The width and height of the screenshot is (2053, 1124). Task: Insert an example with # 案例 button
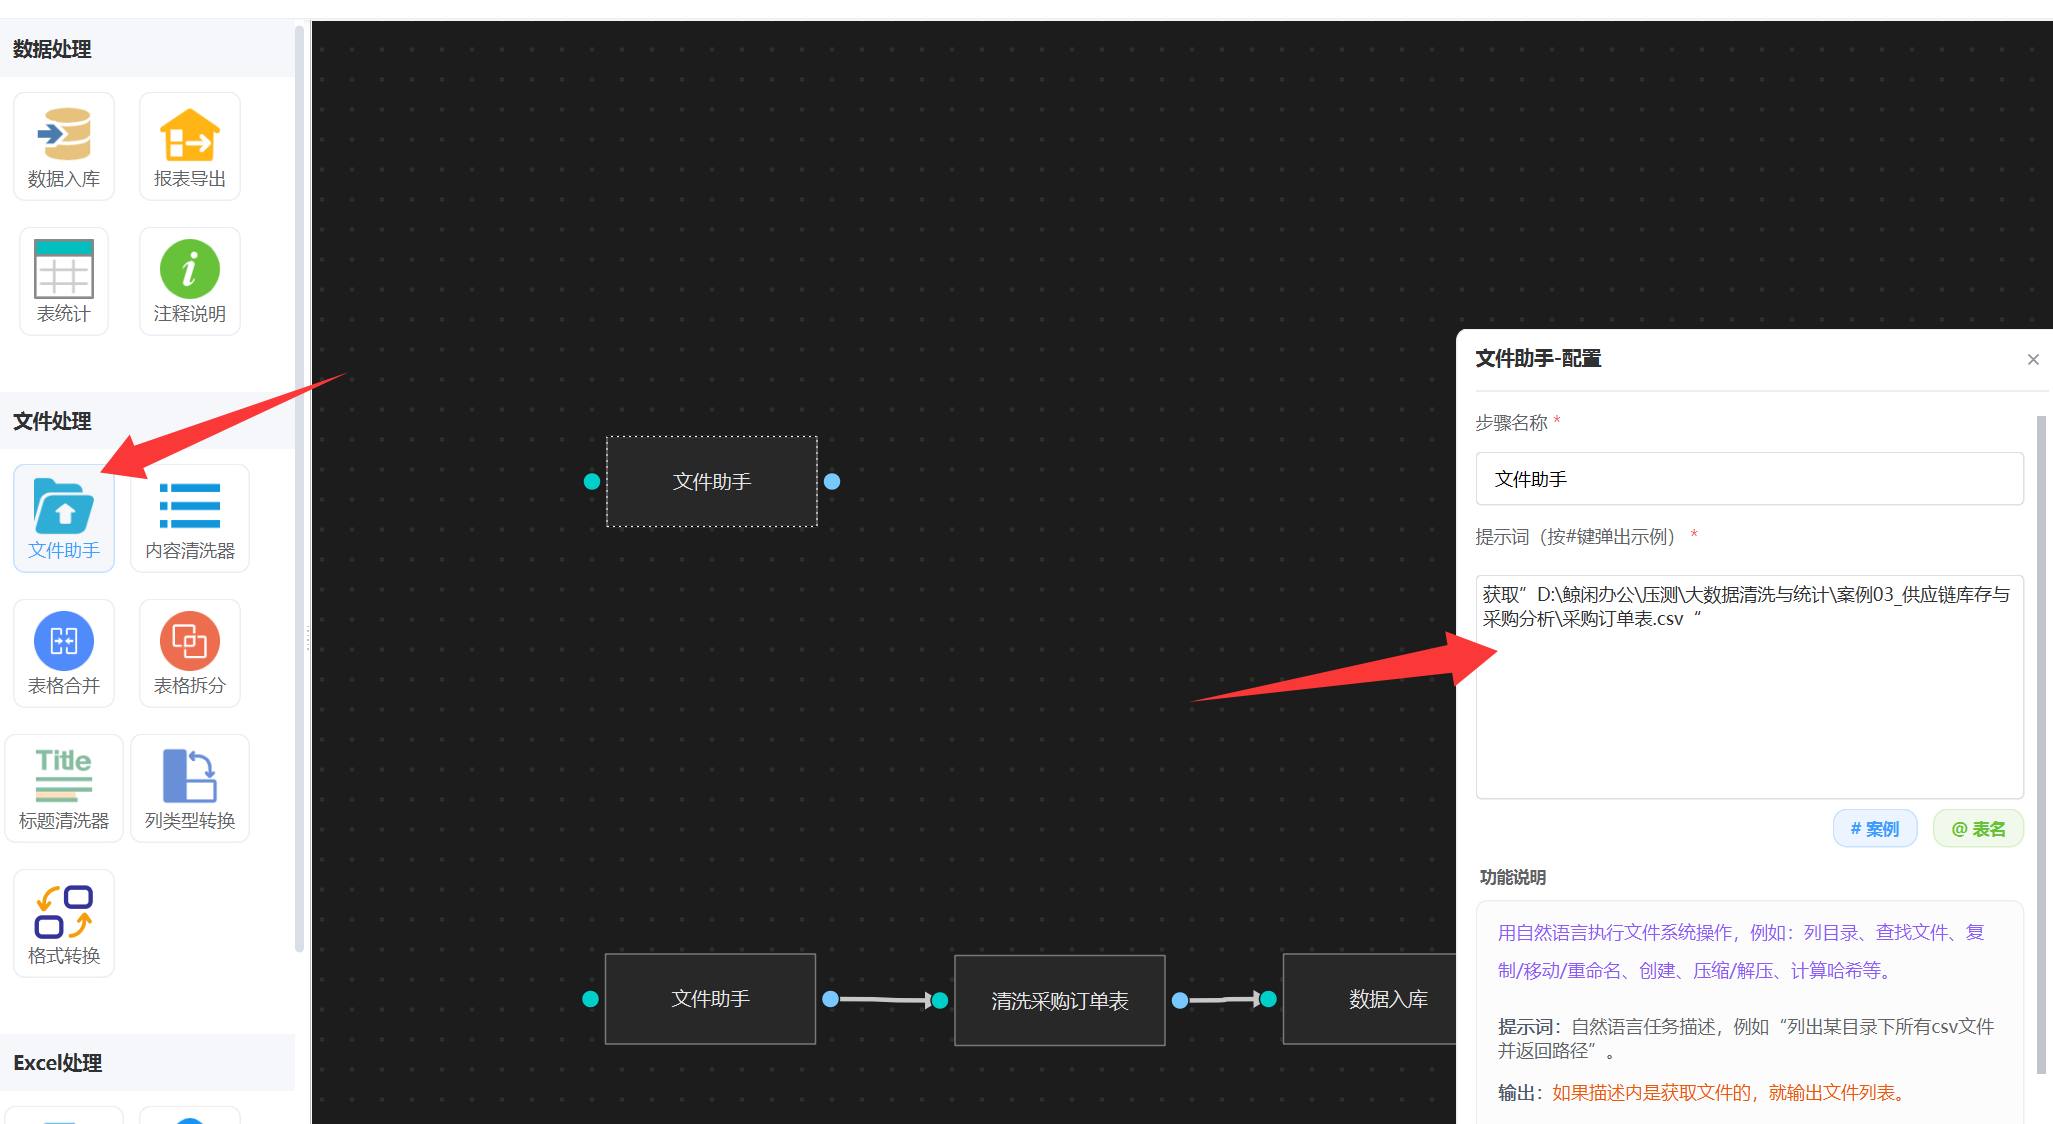click(1874, 829)
